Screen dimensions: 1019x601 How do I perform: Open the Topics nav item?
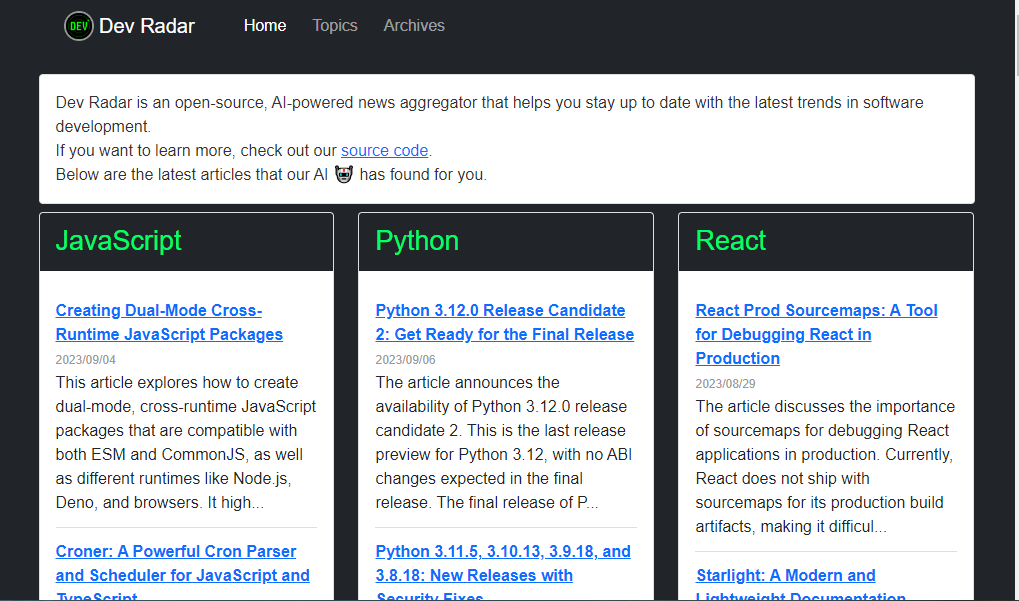tap(335, 26)
